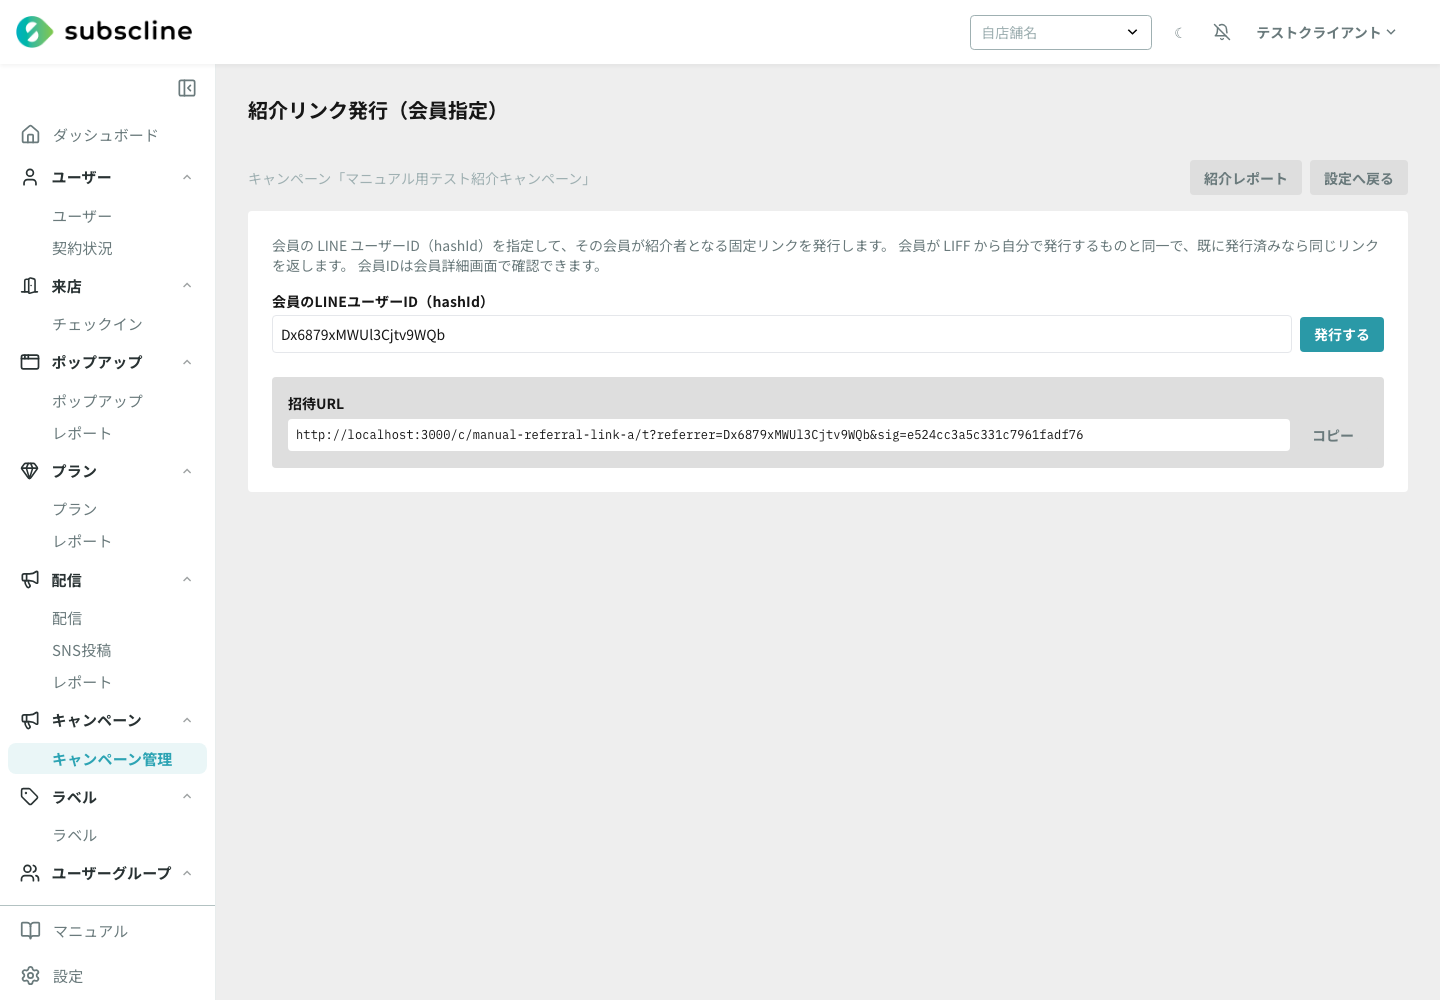Click the マニュアル book icon
The image size is (1440, 1000).
30,931
